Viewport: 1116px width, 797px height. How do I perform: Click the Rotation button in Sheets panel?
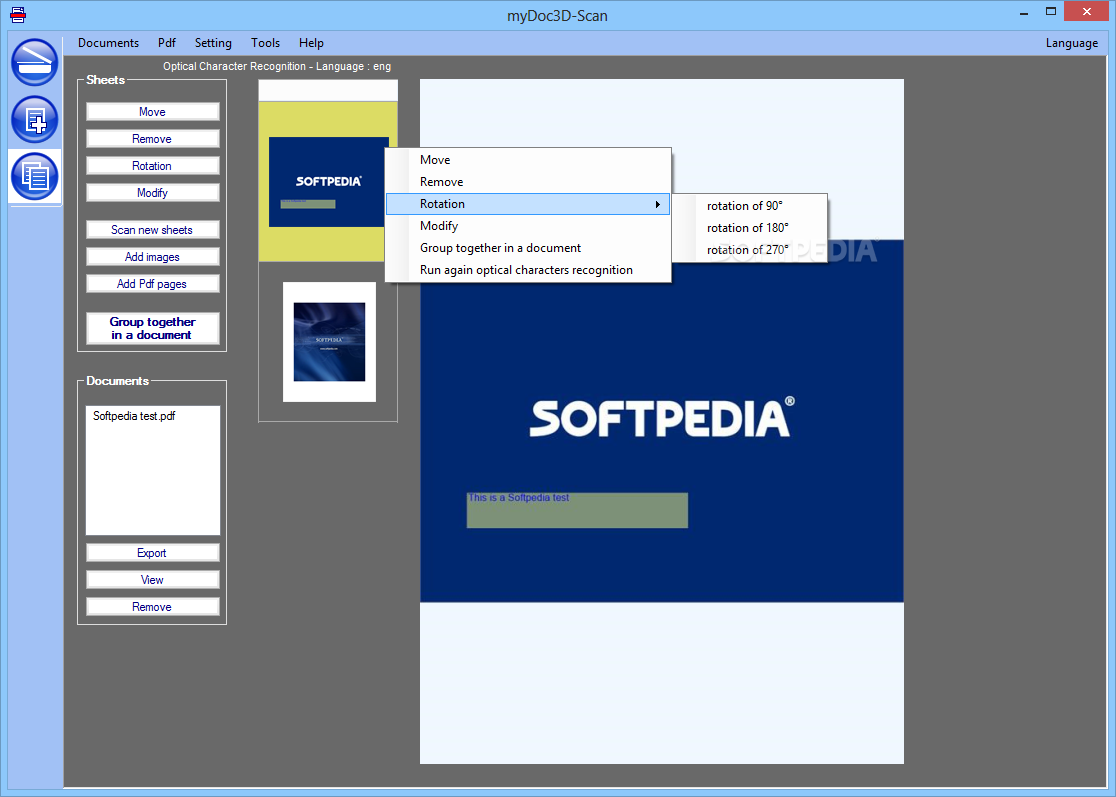pos(152,166)
